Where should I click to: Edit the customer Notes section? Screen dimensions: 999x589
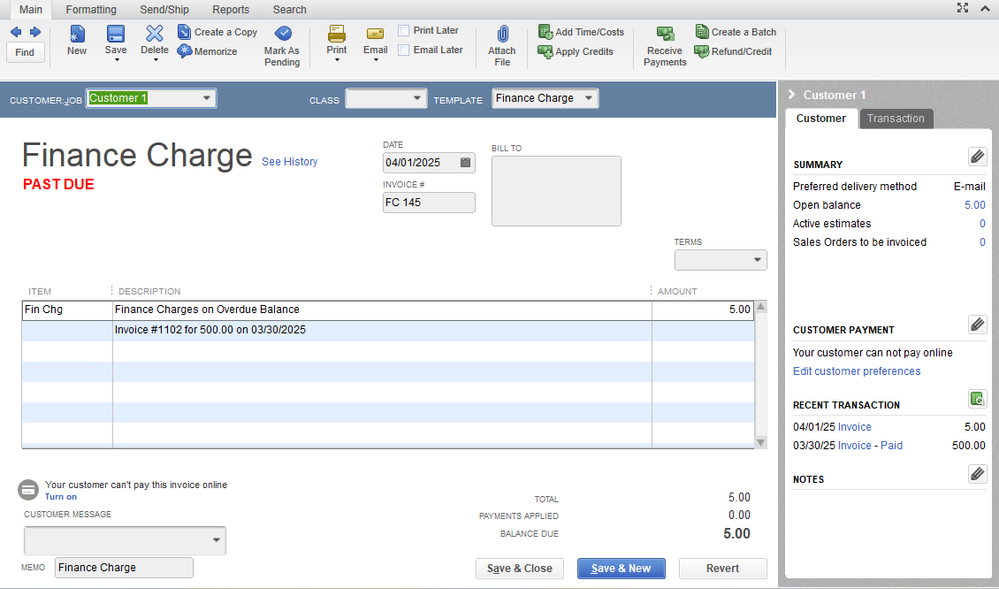tap(977, 474)
